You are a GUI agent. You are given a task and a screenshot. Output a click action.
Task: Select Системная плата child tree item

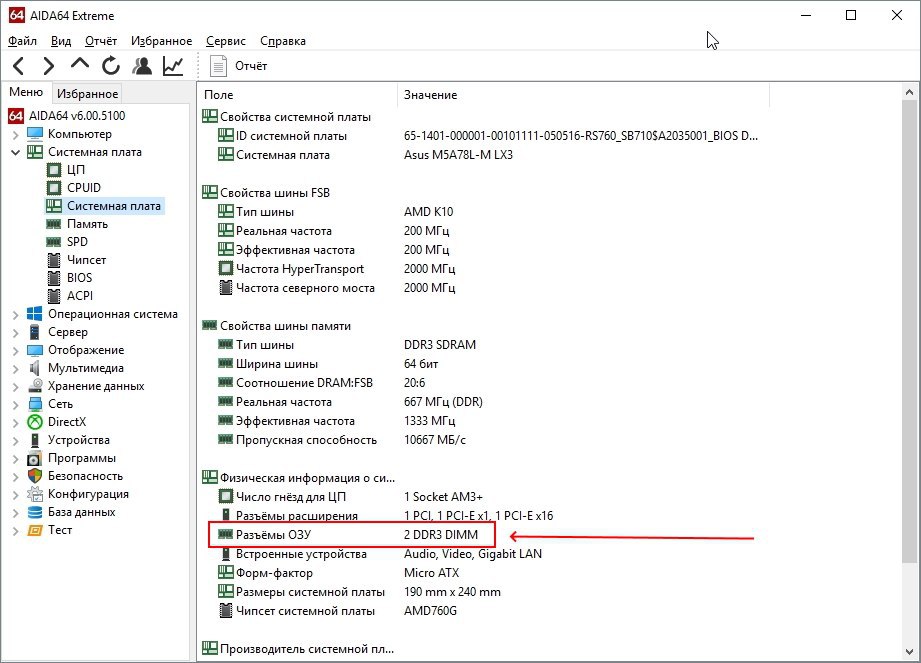(113, 206)
